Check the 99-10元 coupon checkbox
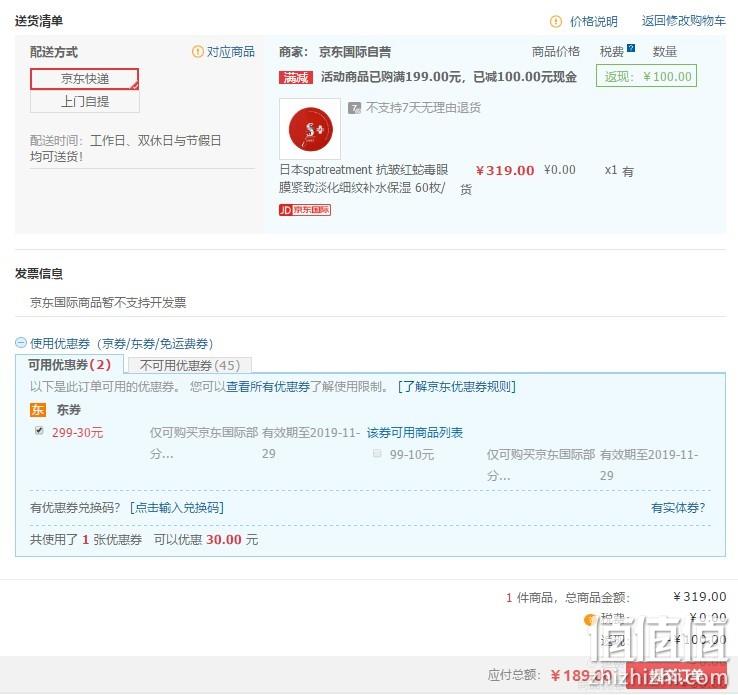 [377, 453]
